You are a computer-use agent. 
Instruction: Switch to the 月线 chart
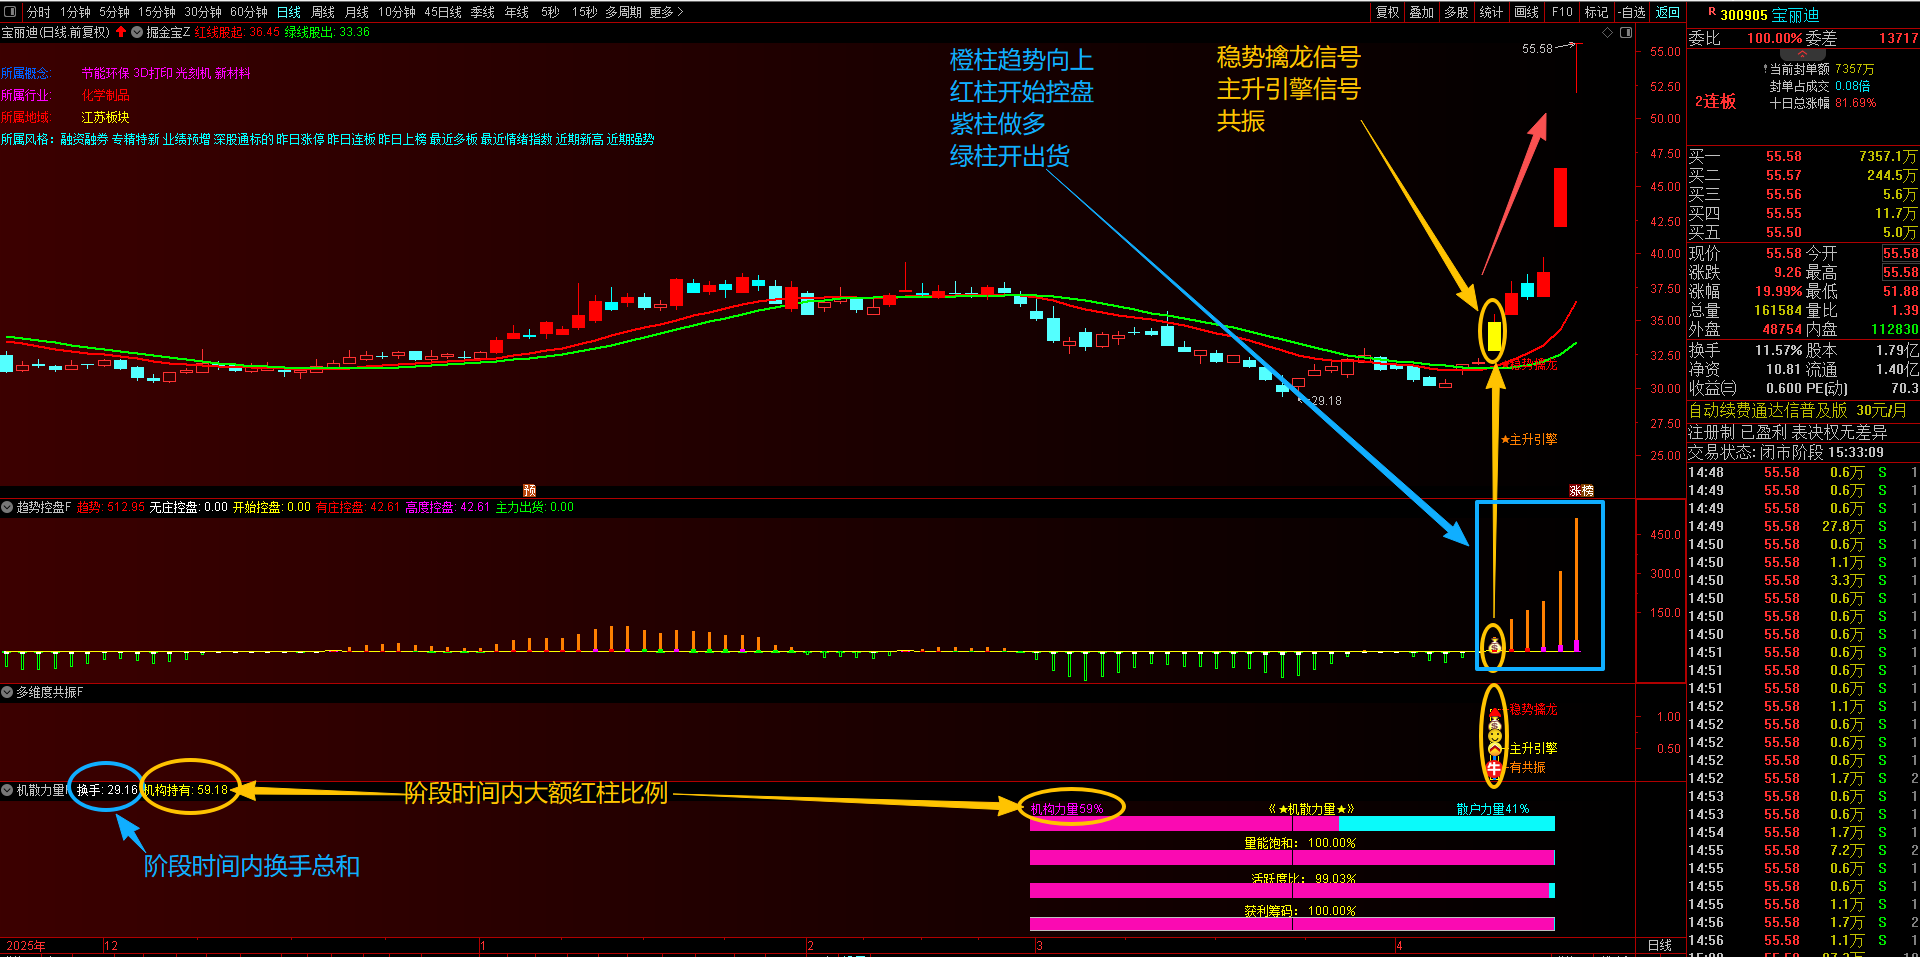(357, 12)
